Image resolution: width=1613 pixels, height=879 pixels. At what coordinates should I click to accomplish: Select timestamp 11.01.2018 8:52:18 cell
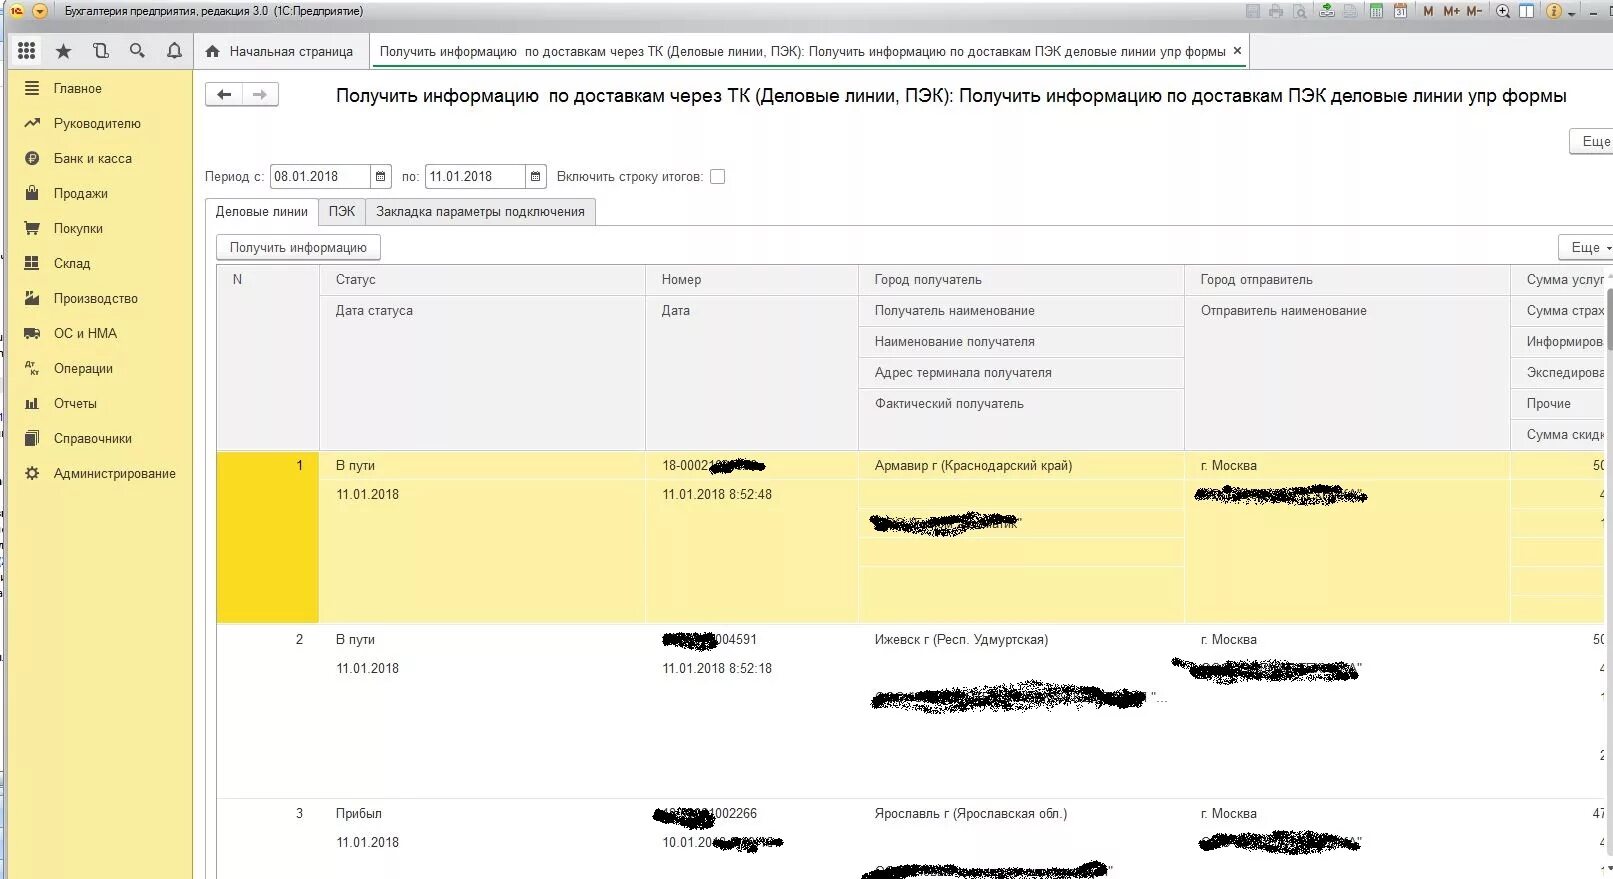pos(752,669)
